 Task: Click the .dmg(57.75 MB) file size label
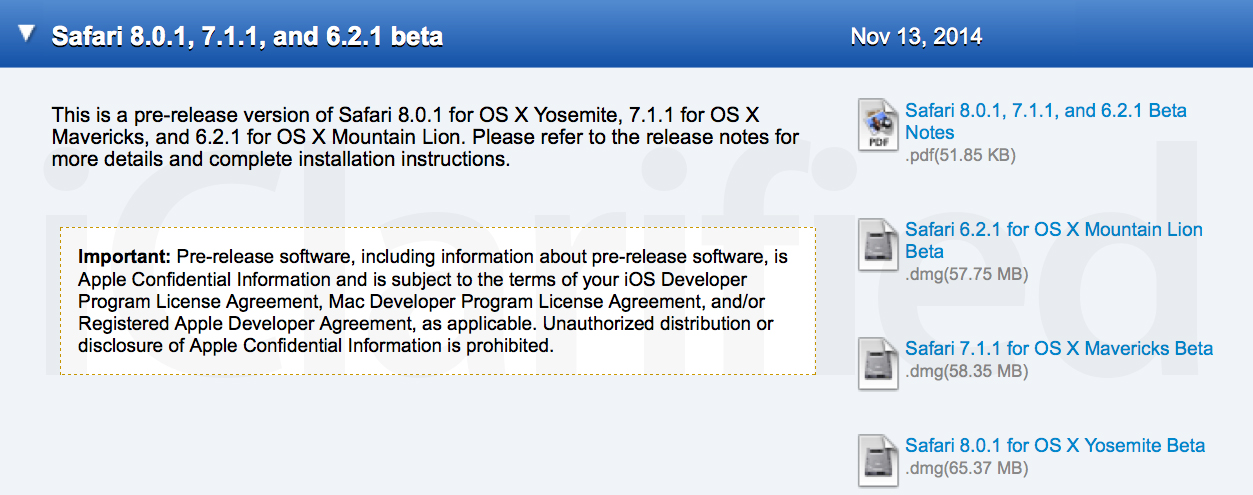pos(966,275)
